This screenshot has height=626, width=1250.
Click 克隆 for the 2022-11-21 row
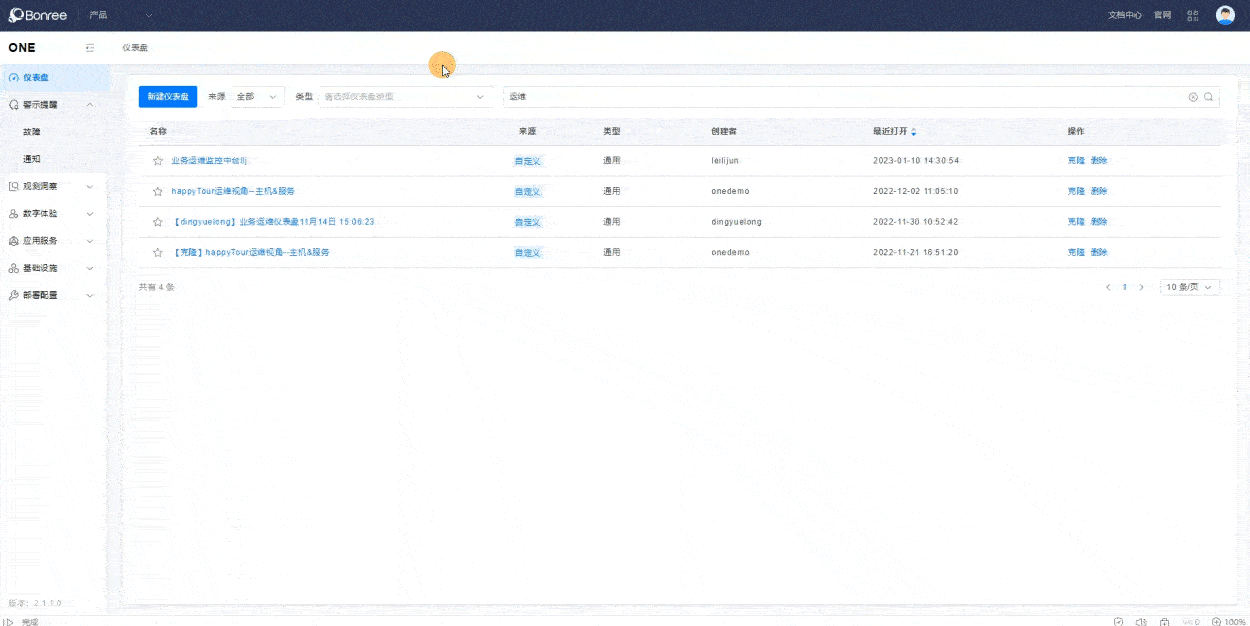coord(1076,252)
